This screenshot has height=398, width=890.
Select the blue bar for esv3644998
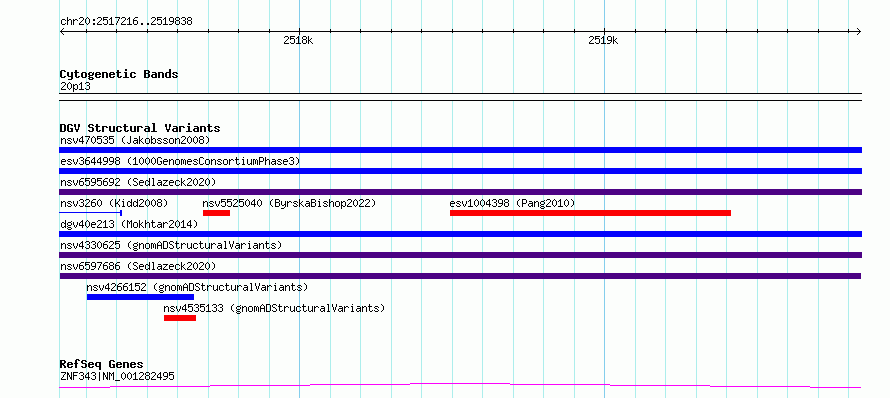click(460, 171)
